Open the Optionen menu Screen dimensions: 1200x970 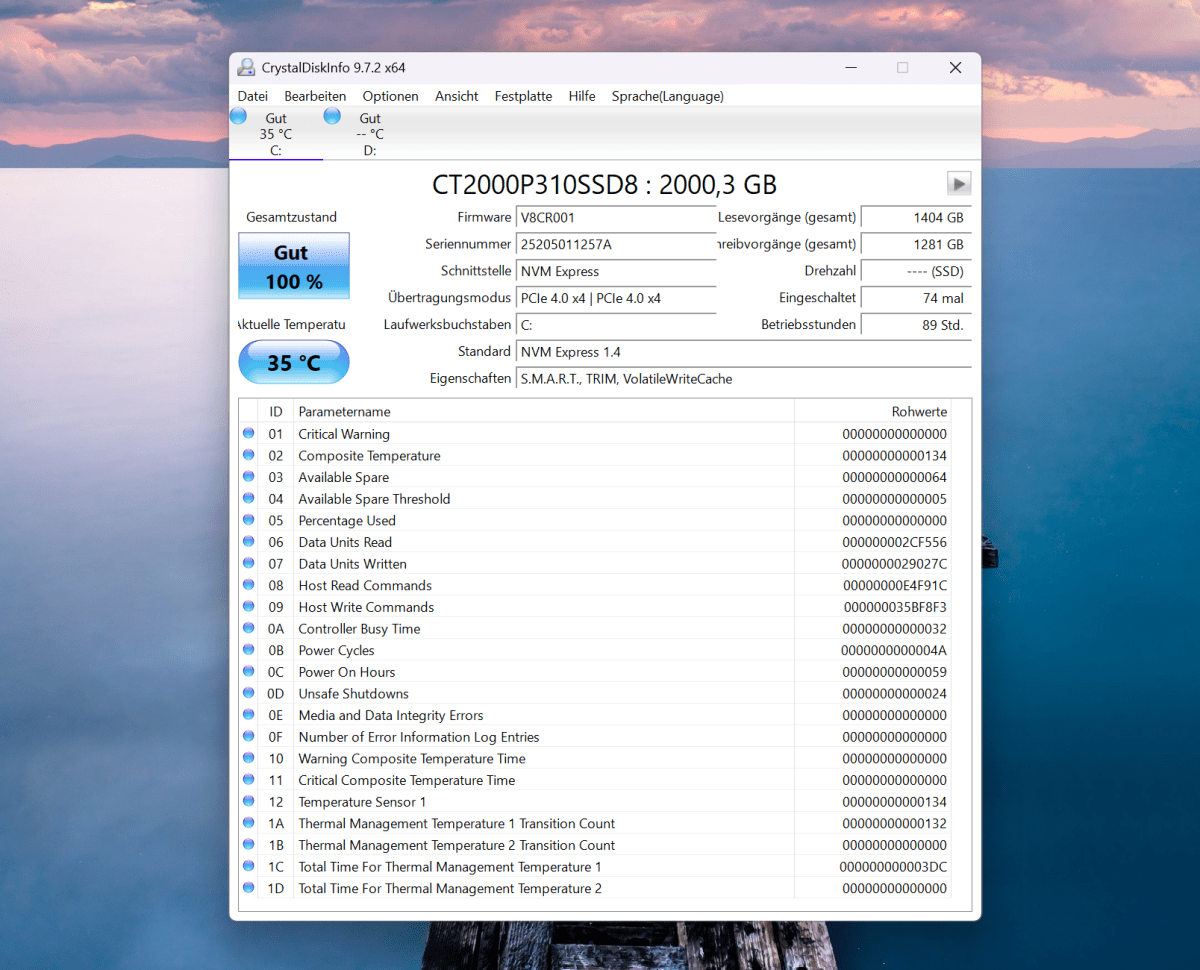390,96
